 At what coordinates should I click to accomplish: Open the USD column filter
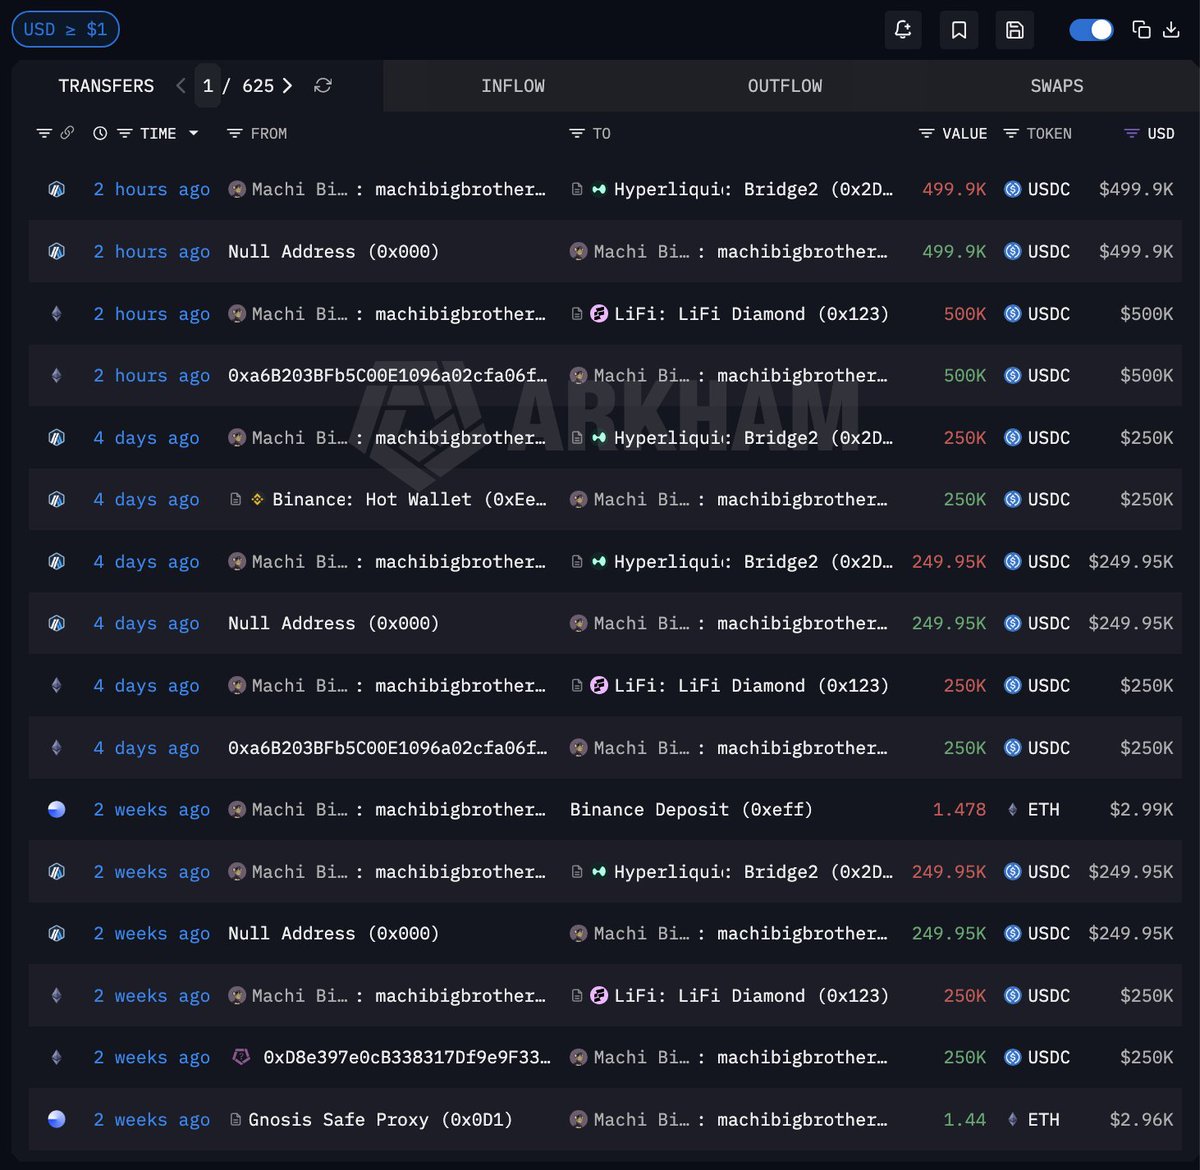[1132, 133]
